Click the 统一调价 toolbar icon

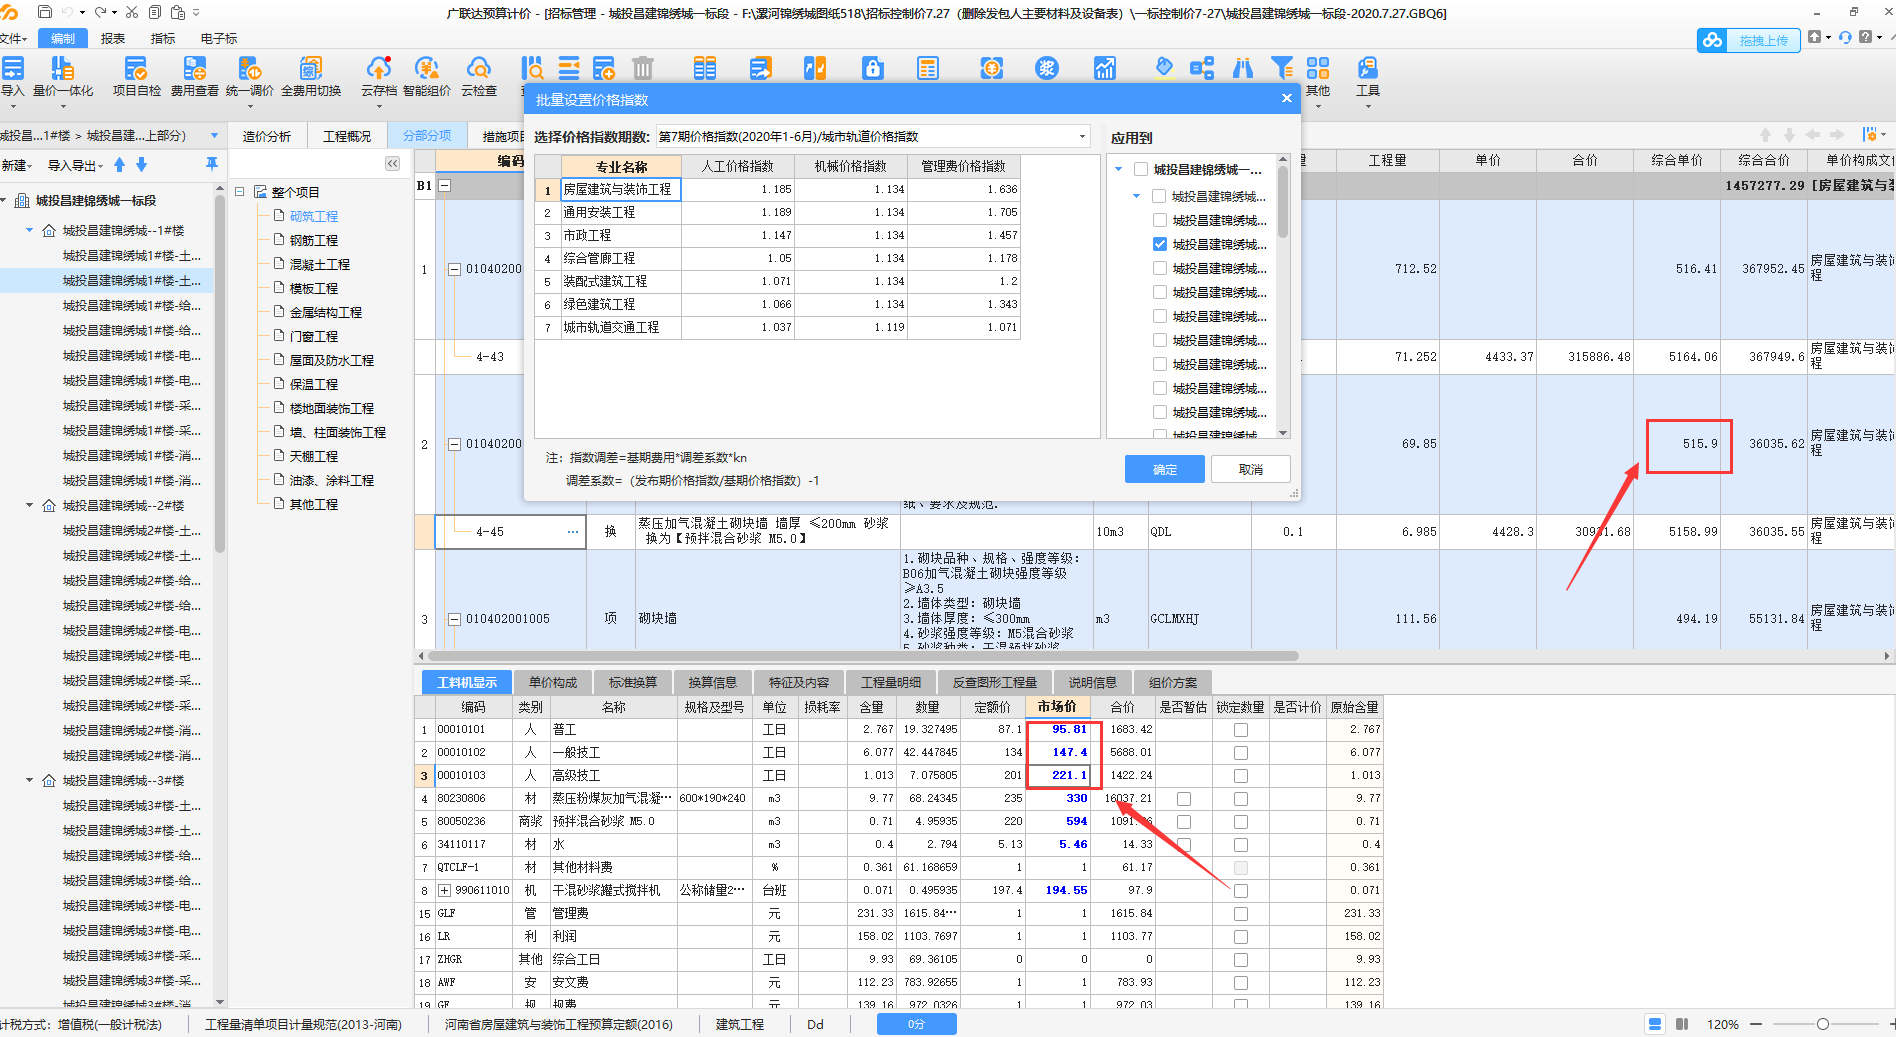[x=249, y=77]
